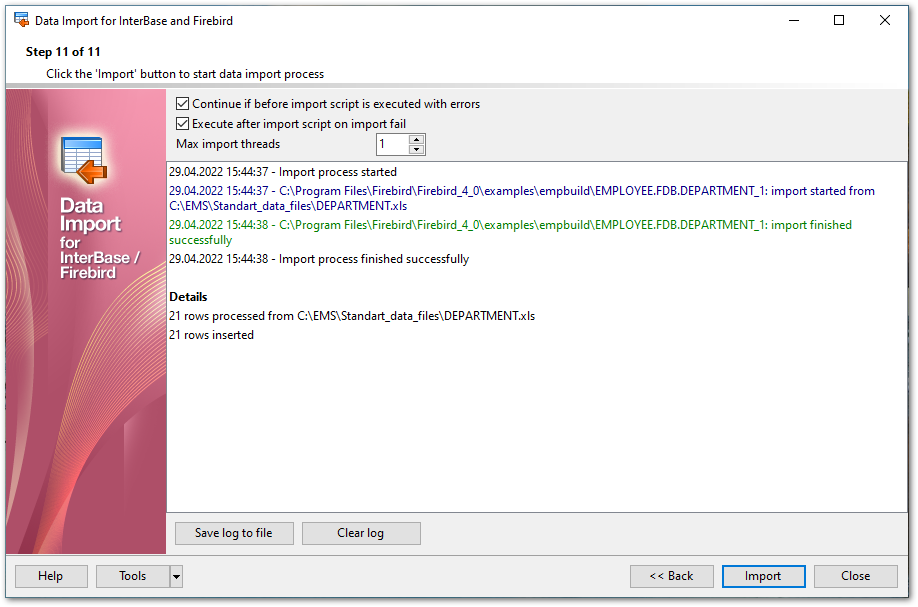This screenshot has height=607, width=918.
Task: Click the 'Details' heading in log
Action: point(189,297)
